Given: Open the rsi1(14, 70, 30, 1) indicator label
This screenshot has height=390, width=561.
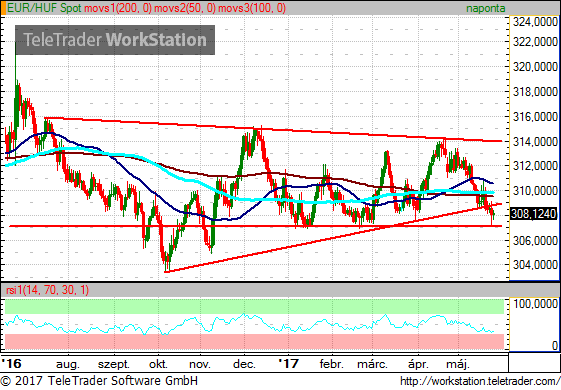Looking at the screenshot, I should (x=48, y=290).
